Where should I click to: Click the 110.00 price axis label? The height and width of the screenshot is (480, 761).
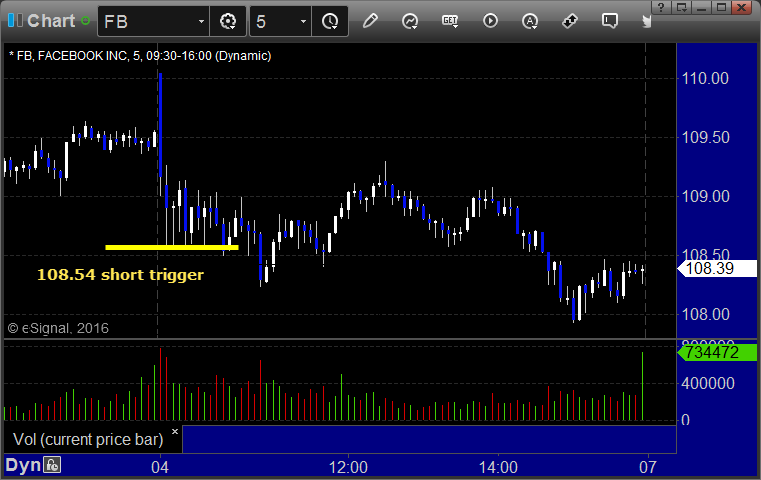[x=705, y=78]
